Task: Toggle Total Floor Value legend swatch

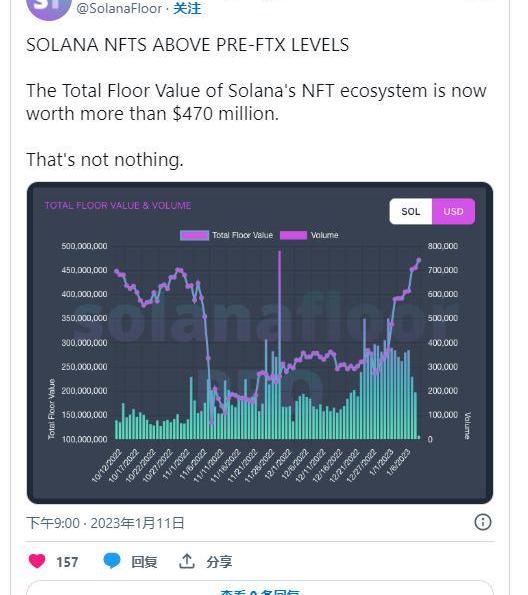Action: tap(194, 235)
